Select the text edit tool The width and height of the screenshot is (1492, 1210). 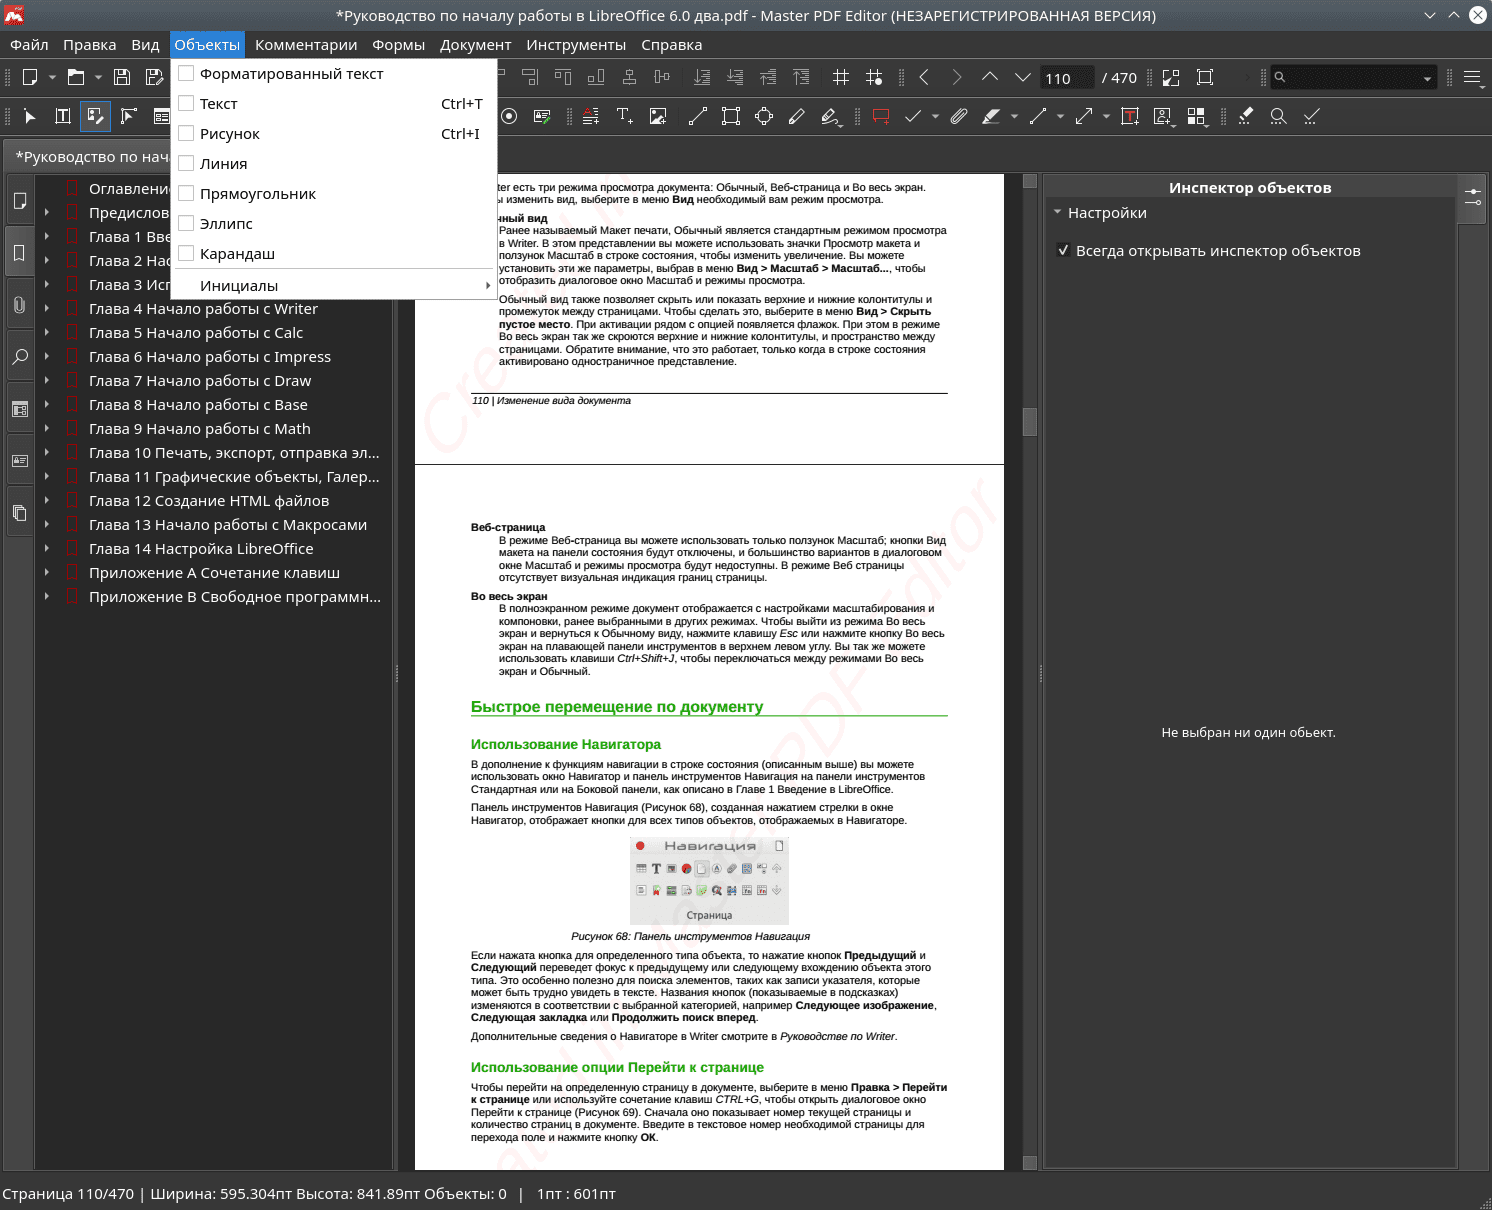coord(63,116)
